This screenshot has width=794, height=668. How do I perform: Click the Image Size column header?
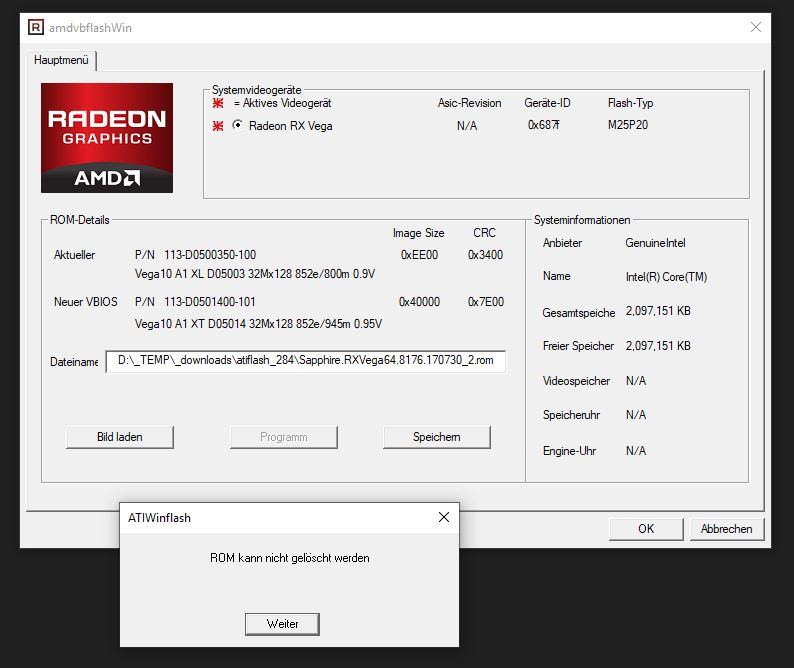[x=418, y=233]
